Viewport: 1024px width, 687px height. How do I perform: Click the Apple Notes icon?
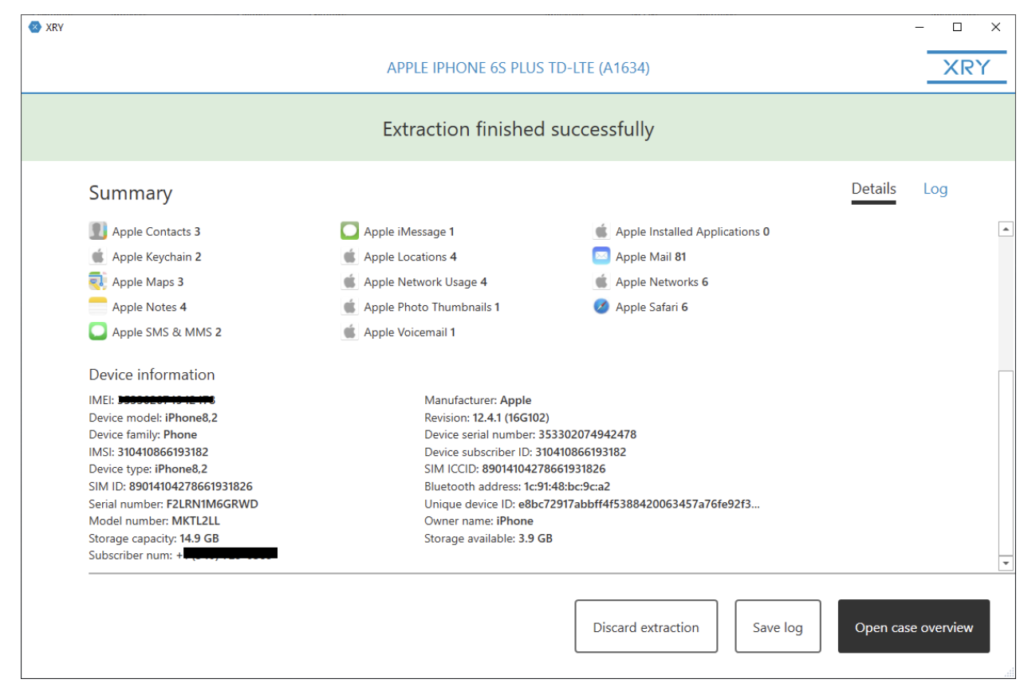(x=98, y=306)
